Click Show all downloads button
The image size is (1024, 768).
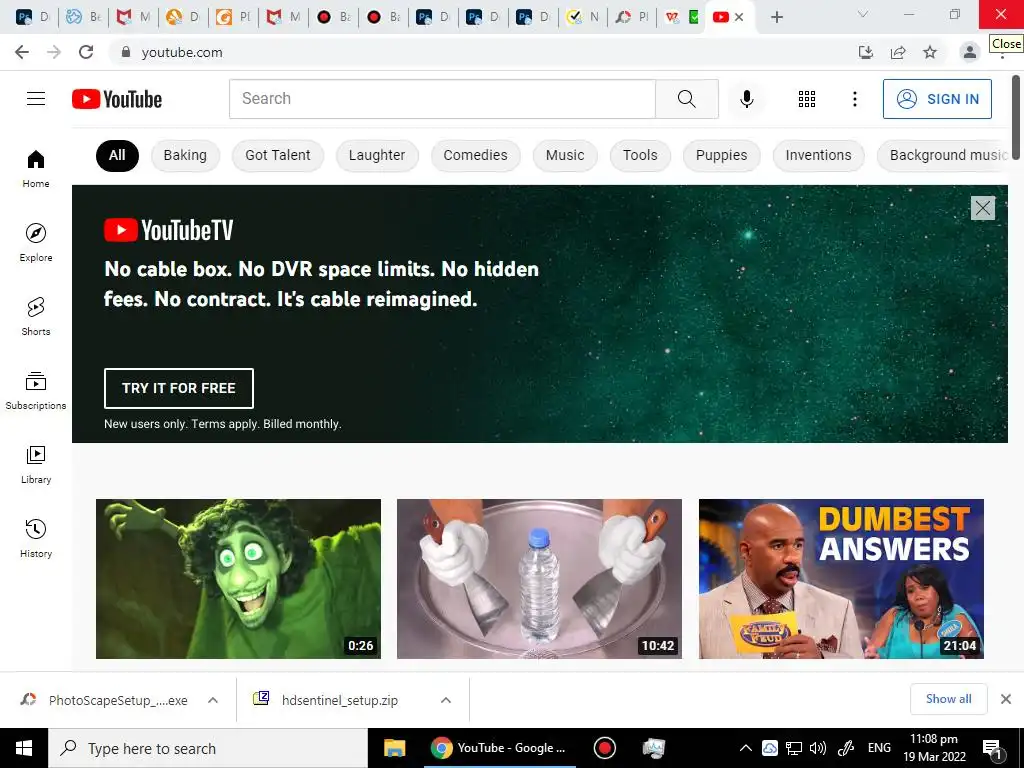pos(948,699)
